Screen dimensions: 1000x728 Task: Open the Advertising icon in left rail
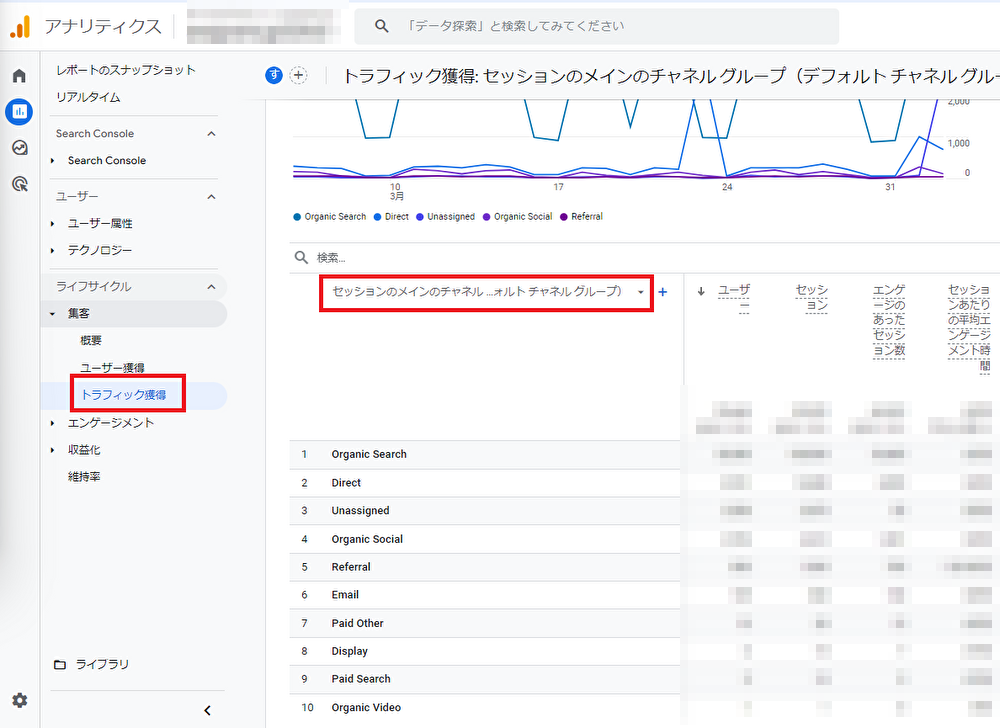[x=19, y=184]
